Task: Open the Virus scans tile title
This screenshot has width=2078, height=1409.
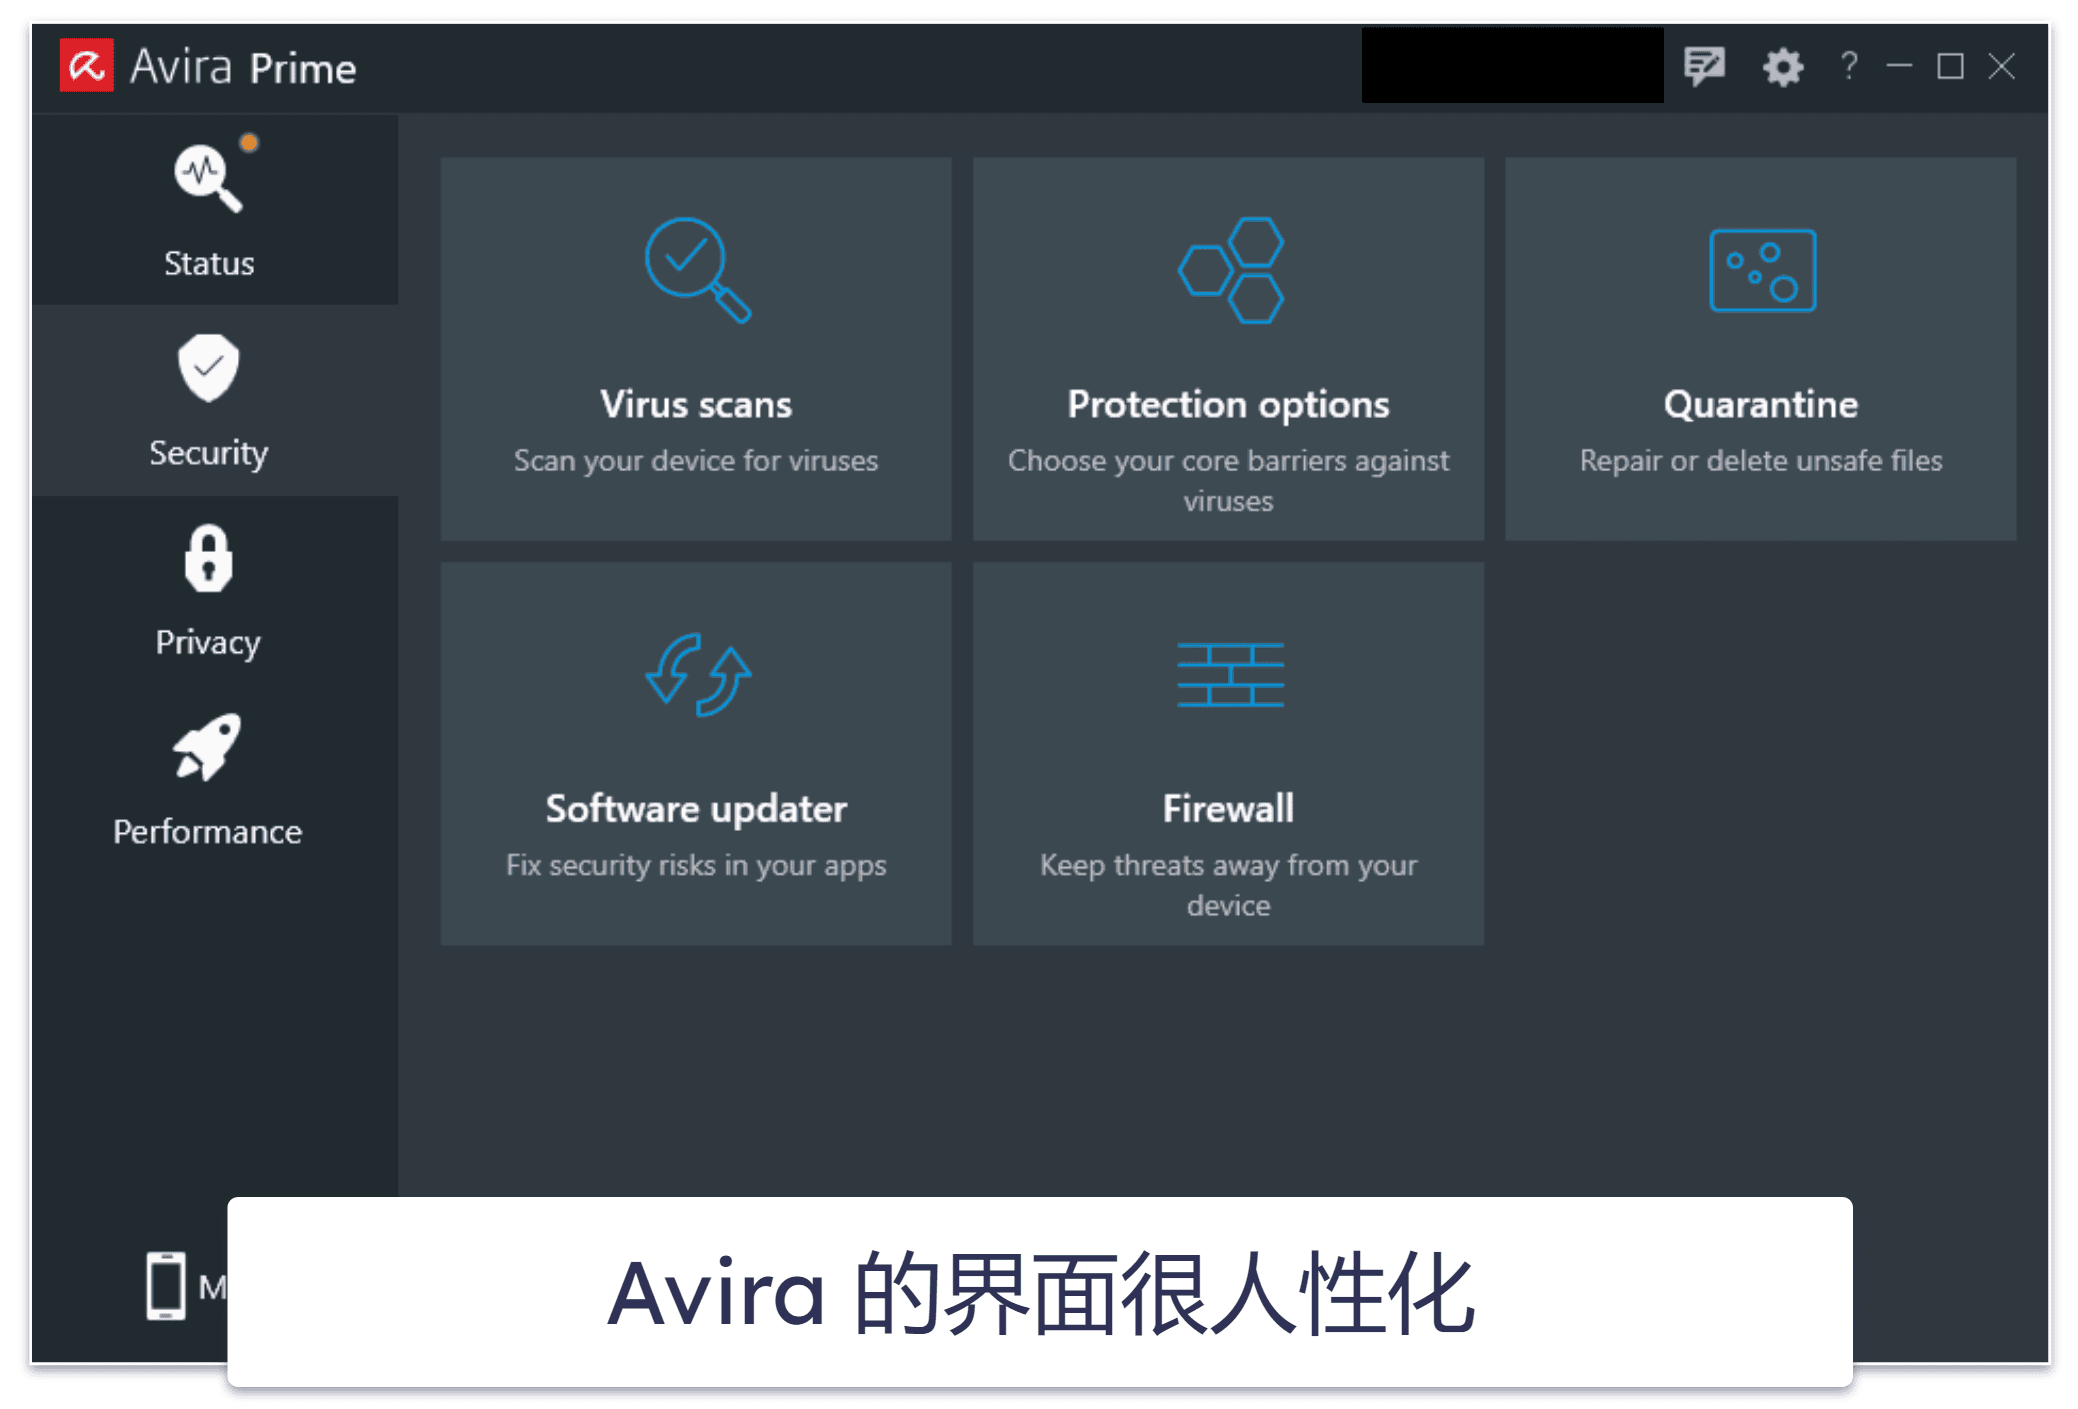Action: coord(696,405)
